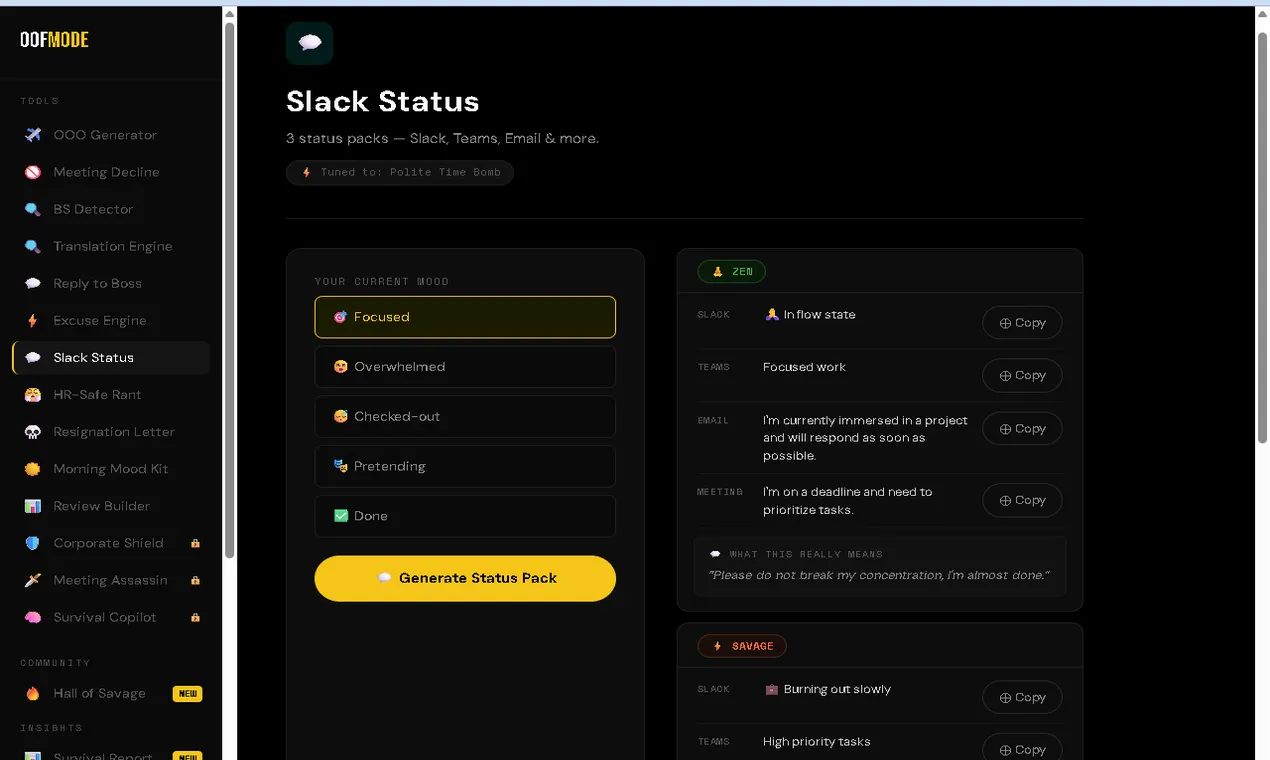Select the Pretending mood option

[x=465, y=466]
